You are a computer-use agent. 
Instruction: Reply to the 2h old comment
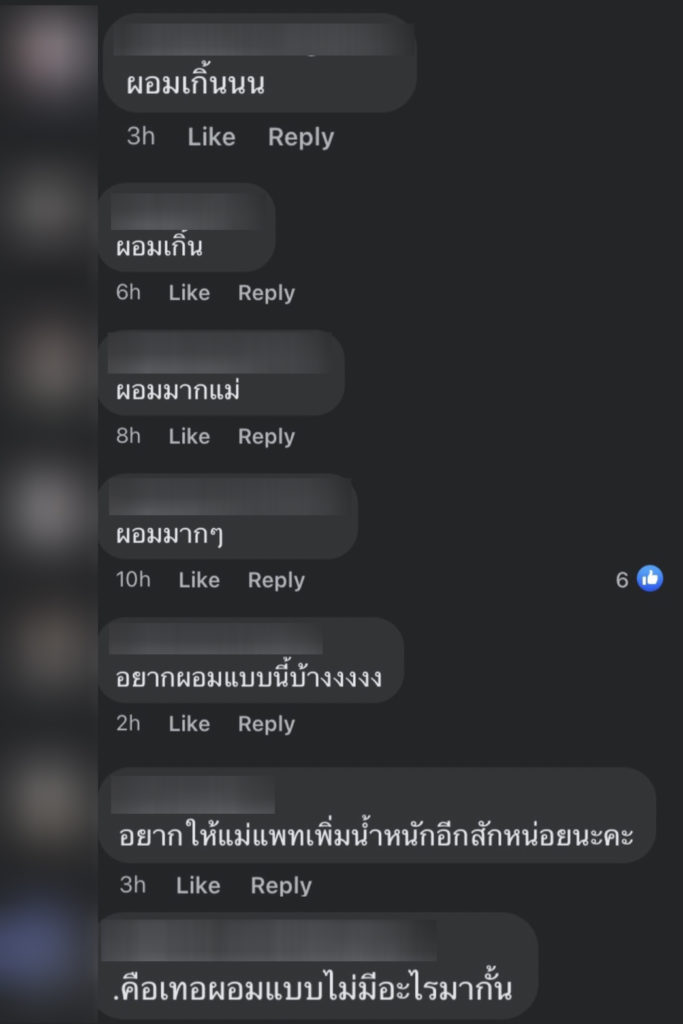[x=266, y=724]
